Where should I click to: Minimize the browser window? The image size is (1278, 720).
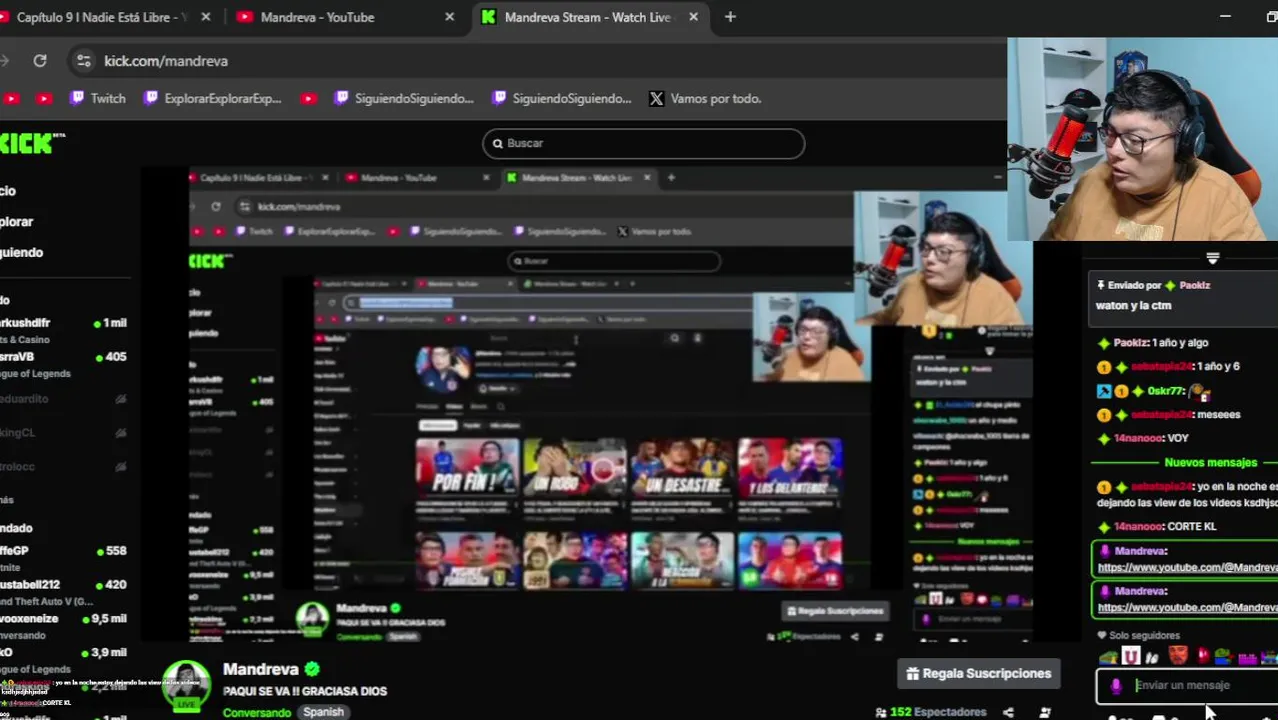point(1226,17)
